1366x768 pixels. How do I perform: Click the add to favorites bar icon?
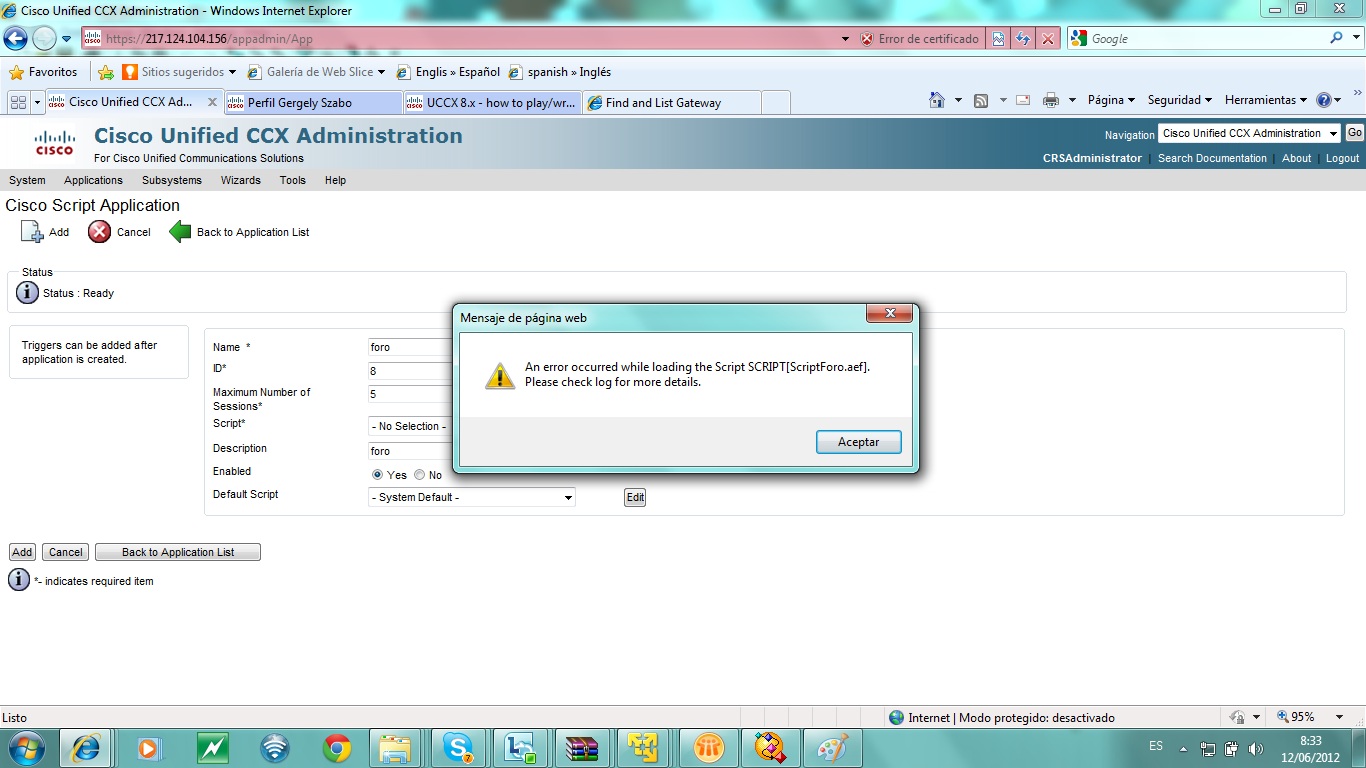pos(106,72)
